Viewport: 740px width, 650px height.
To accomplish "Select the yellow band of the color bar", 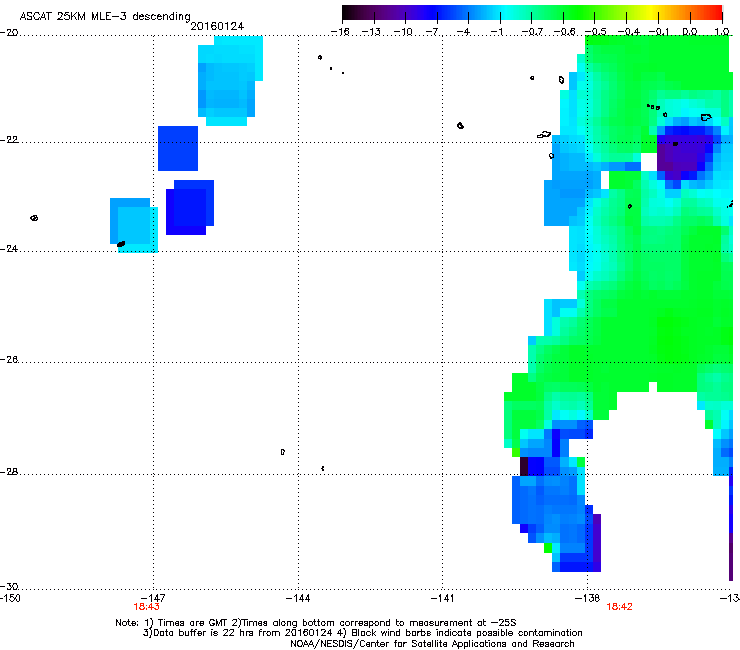I will coord(652,13).
